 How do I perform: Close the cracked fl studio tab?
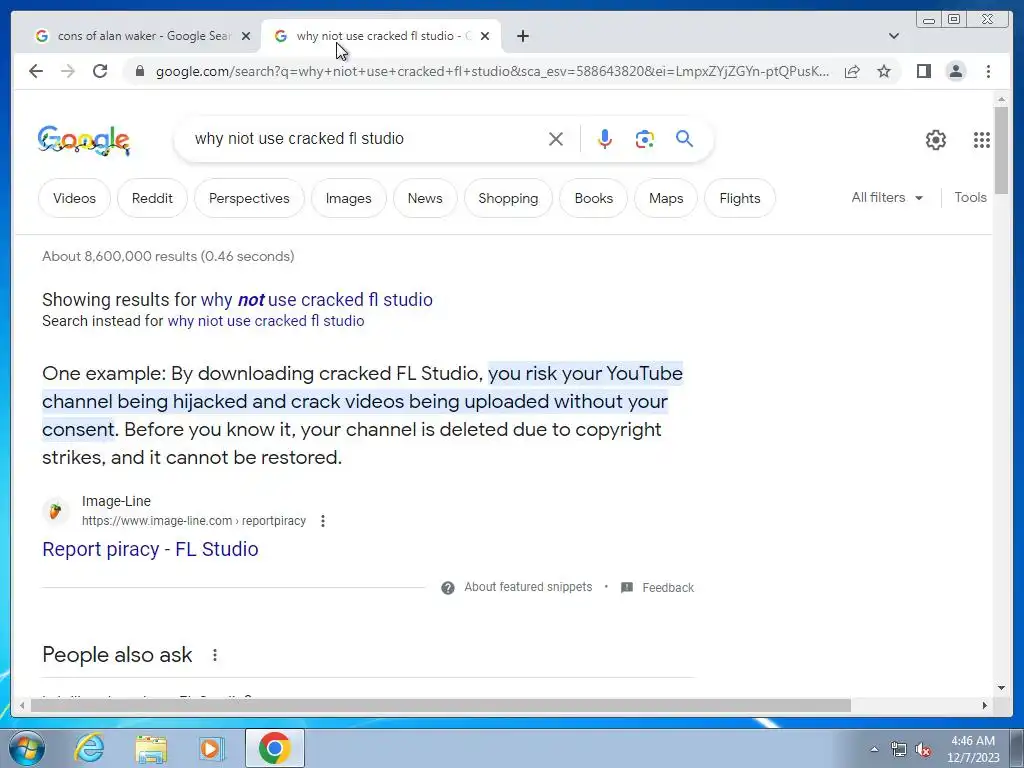(485, 36)
